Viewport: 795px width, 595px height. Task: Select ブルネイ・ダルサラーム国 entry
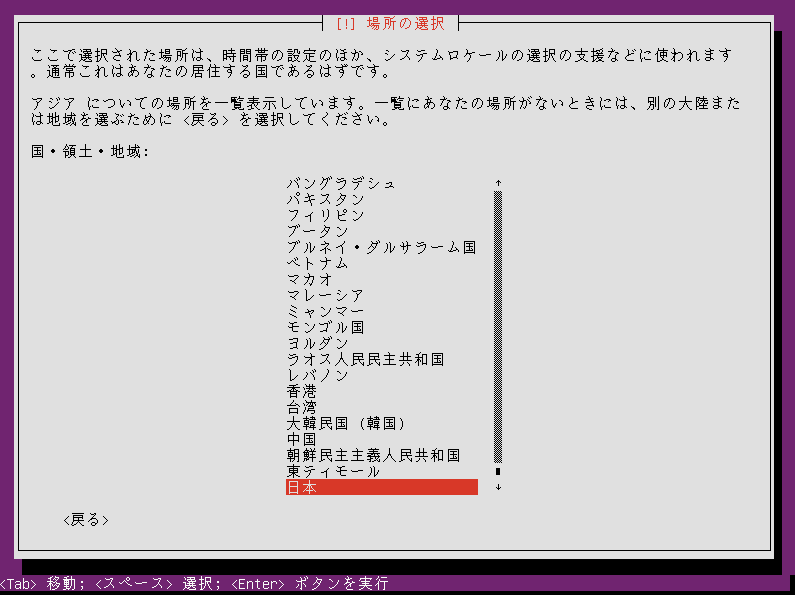tap(382, 247)
